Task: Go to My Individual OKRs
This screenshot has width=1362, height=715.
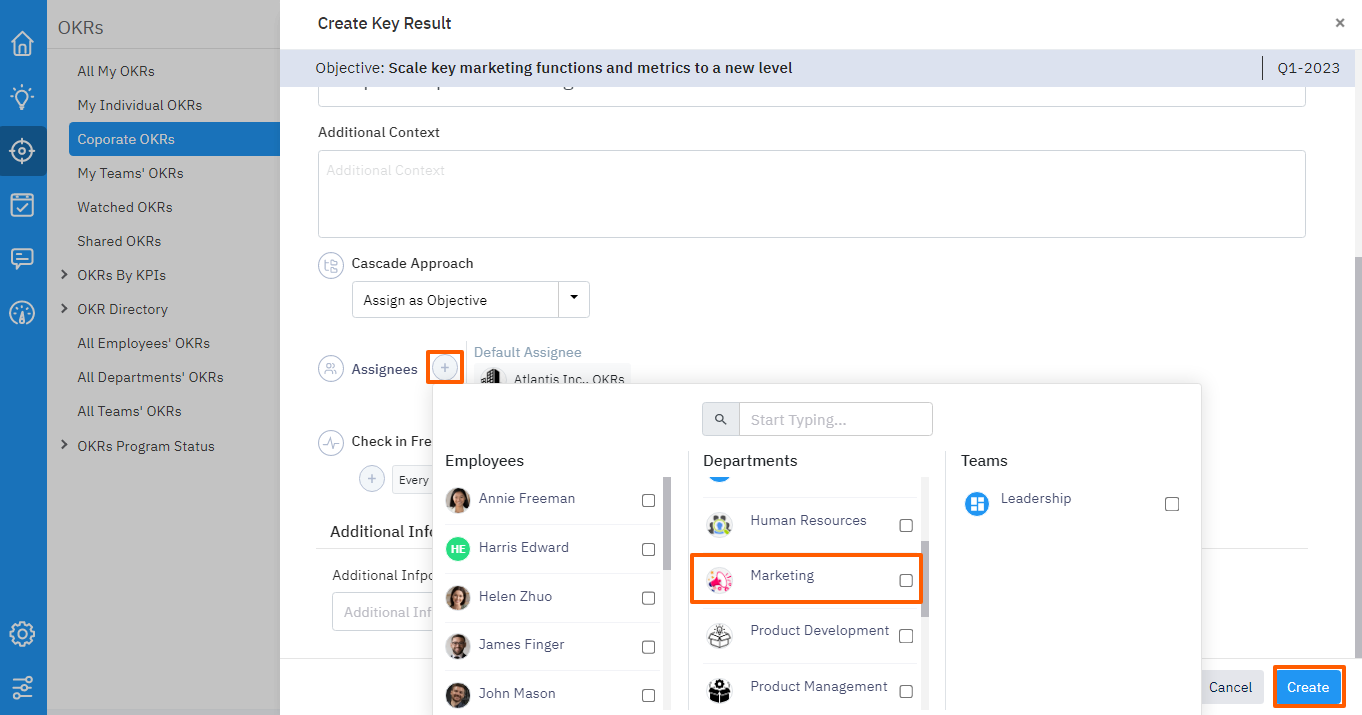Action: 140,105
